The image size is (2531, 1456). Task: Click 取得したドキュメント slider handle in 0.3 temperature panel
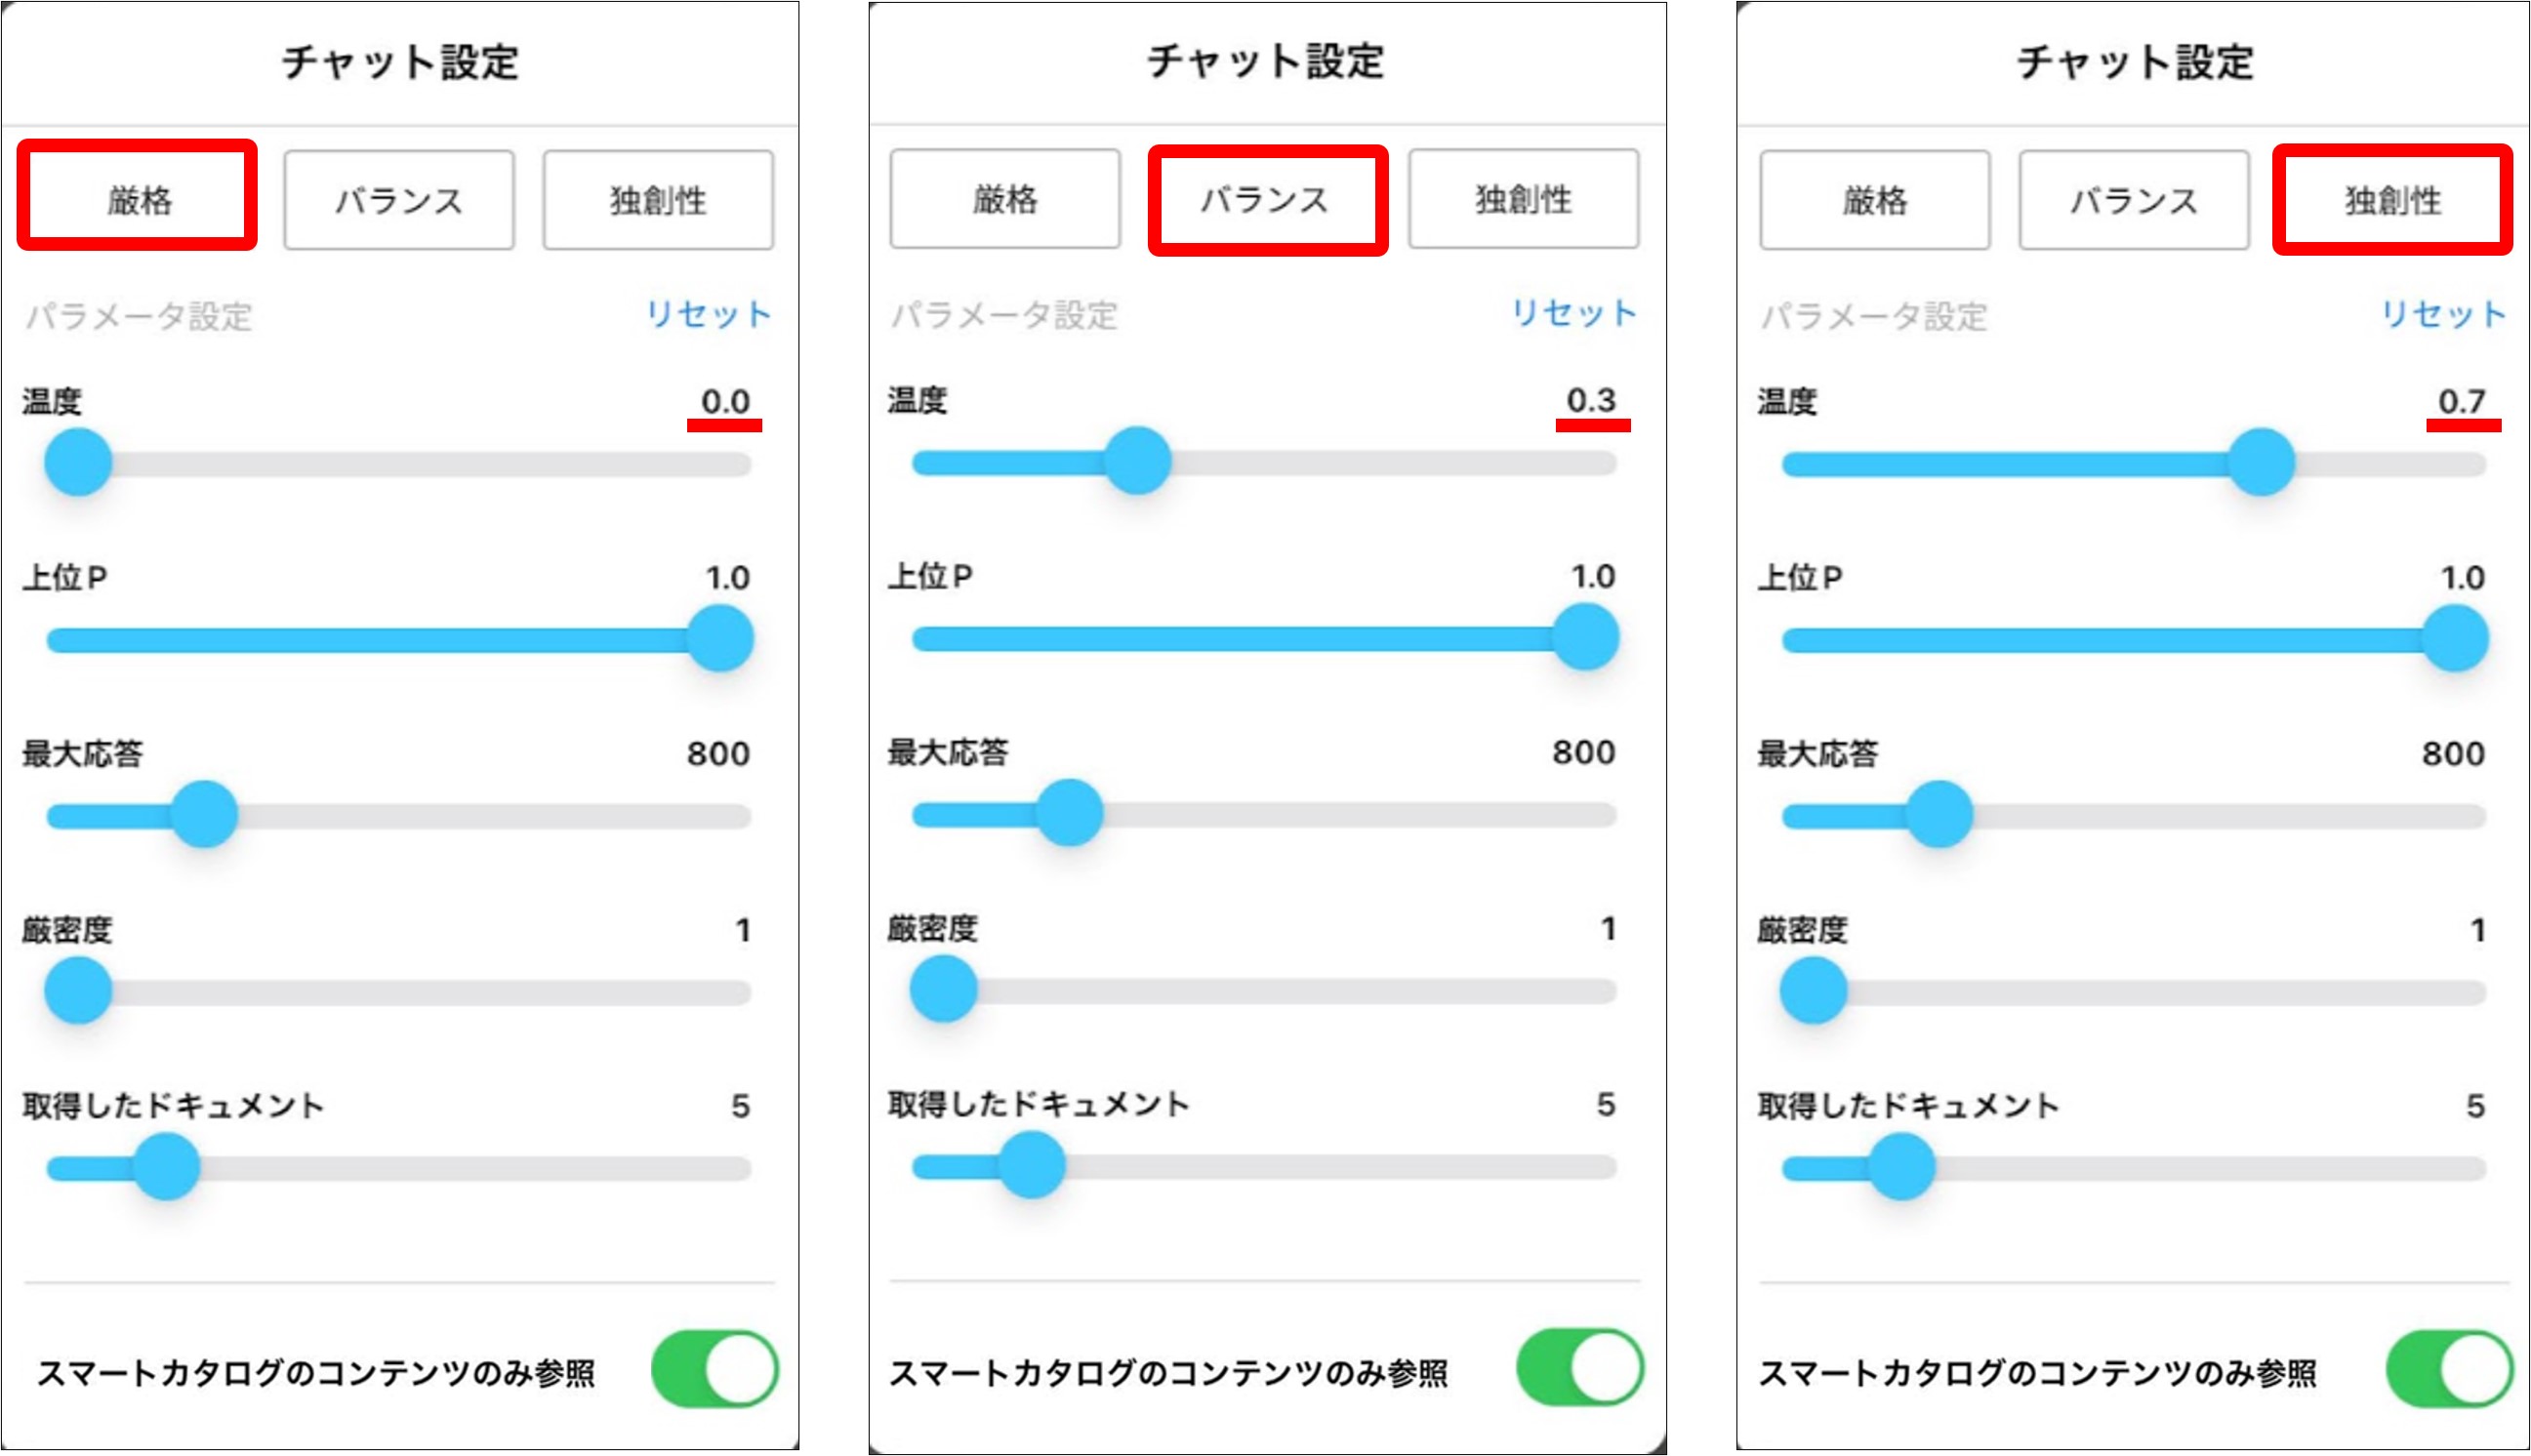(x=1032, y=1165)
